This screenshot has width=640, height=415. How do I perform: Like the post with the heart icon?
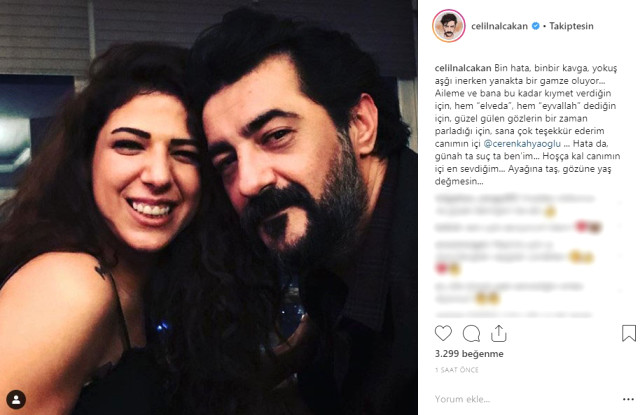tap(443, 333)
